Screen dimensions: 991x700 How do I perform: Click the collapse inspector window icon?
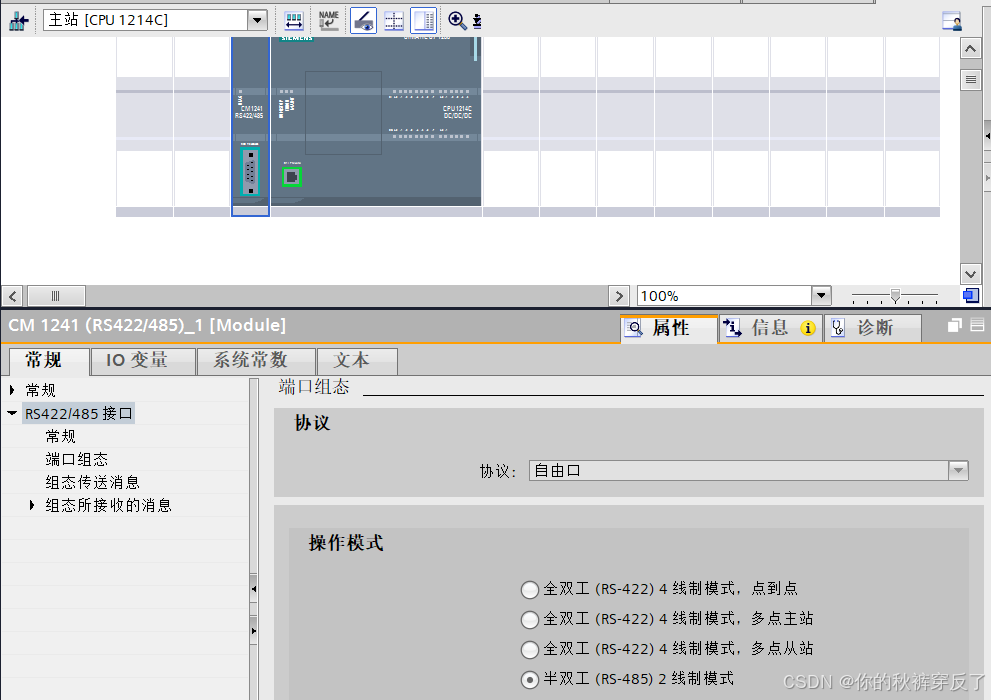pos(977,325)
